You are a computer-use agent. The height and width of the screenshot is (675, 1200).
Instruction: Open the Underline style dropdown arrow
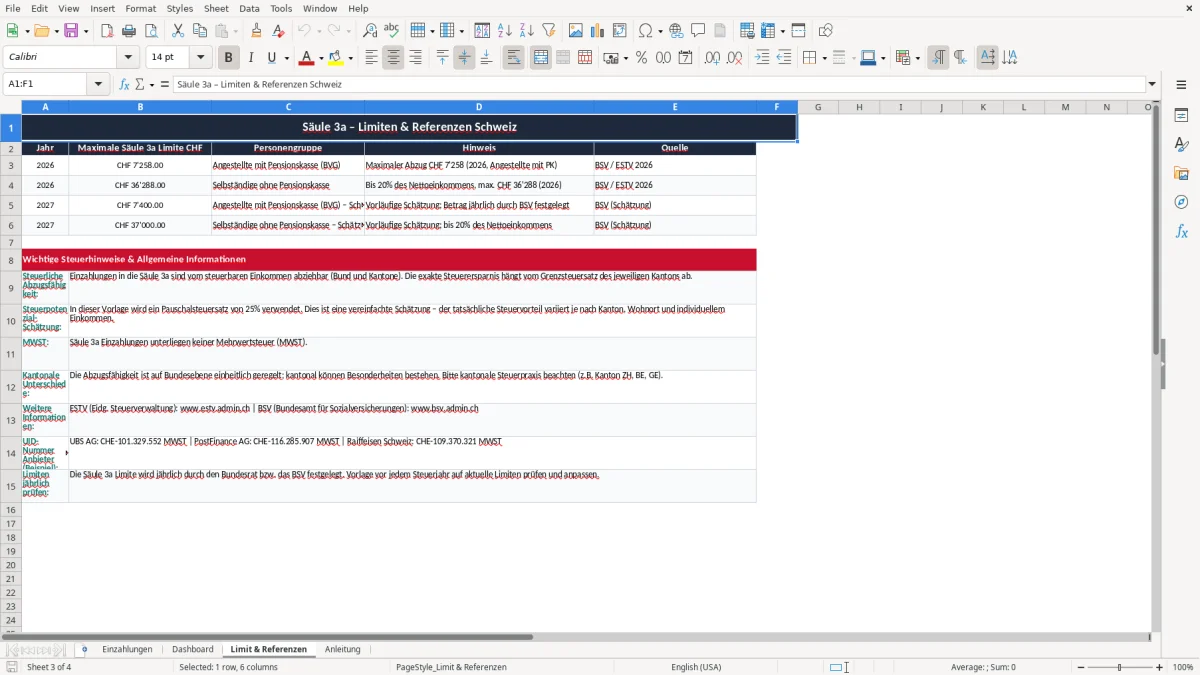pos(286,58)
